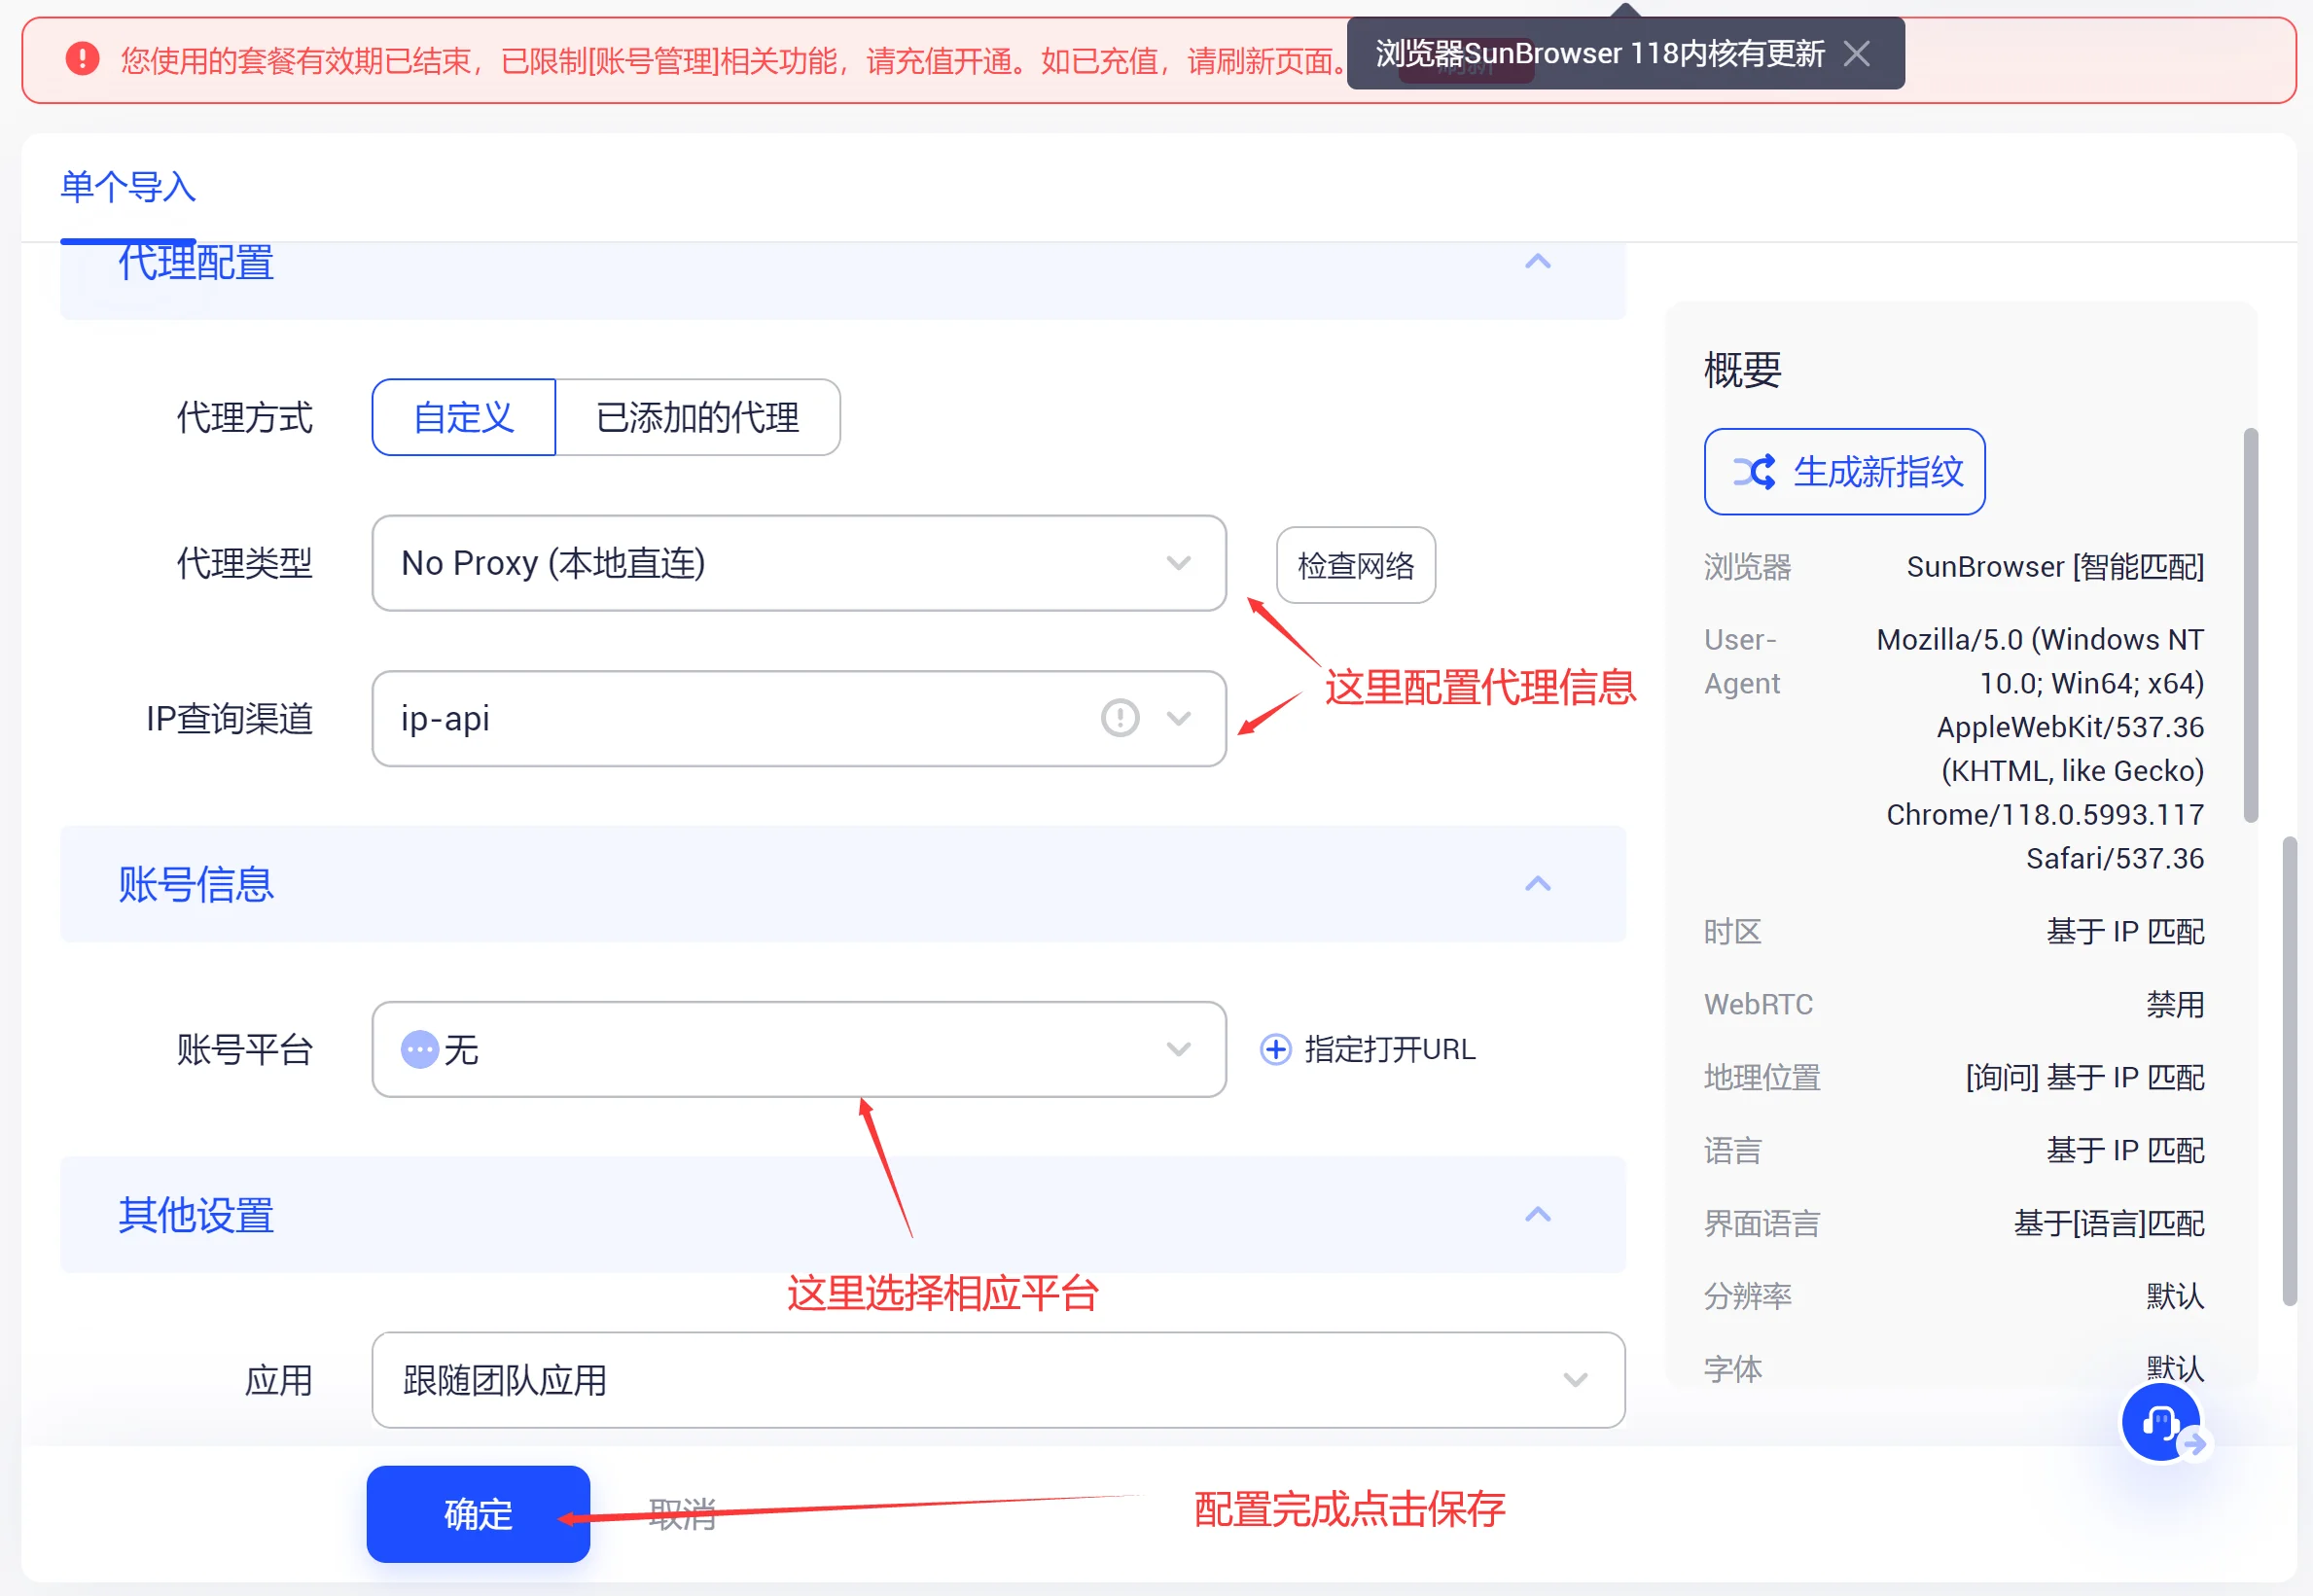Click the 概要 overview heading

(x=1743, y=370)
